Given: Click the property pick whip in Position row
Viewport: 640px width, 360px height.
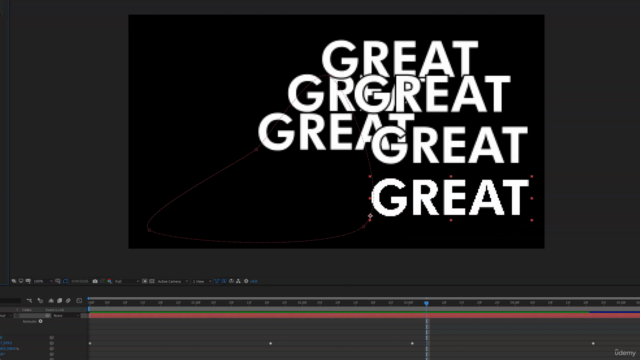Looking at the screenshot, I should [x=51, y=343].
